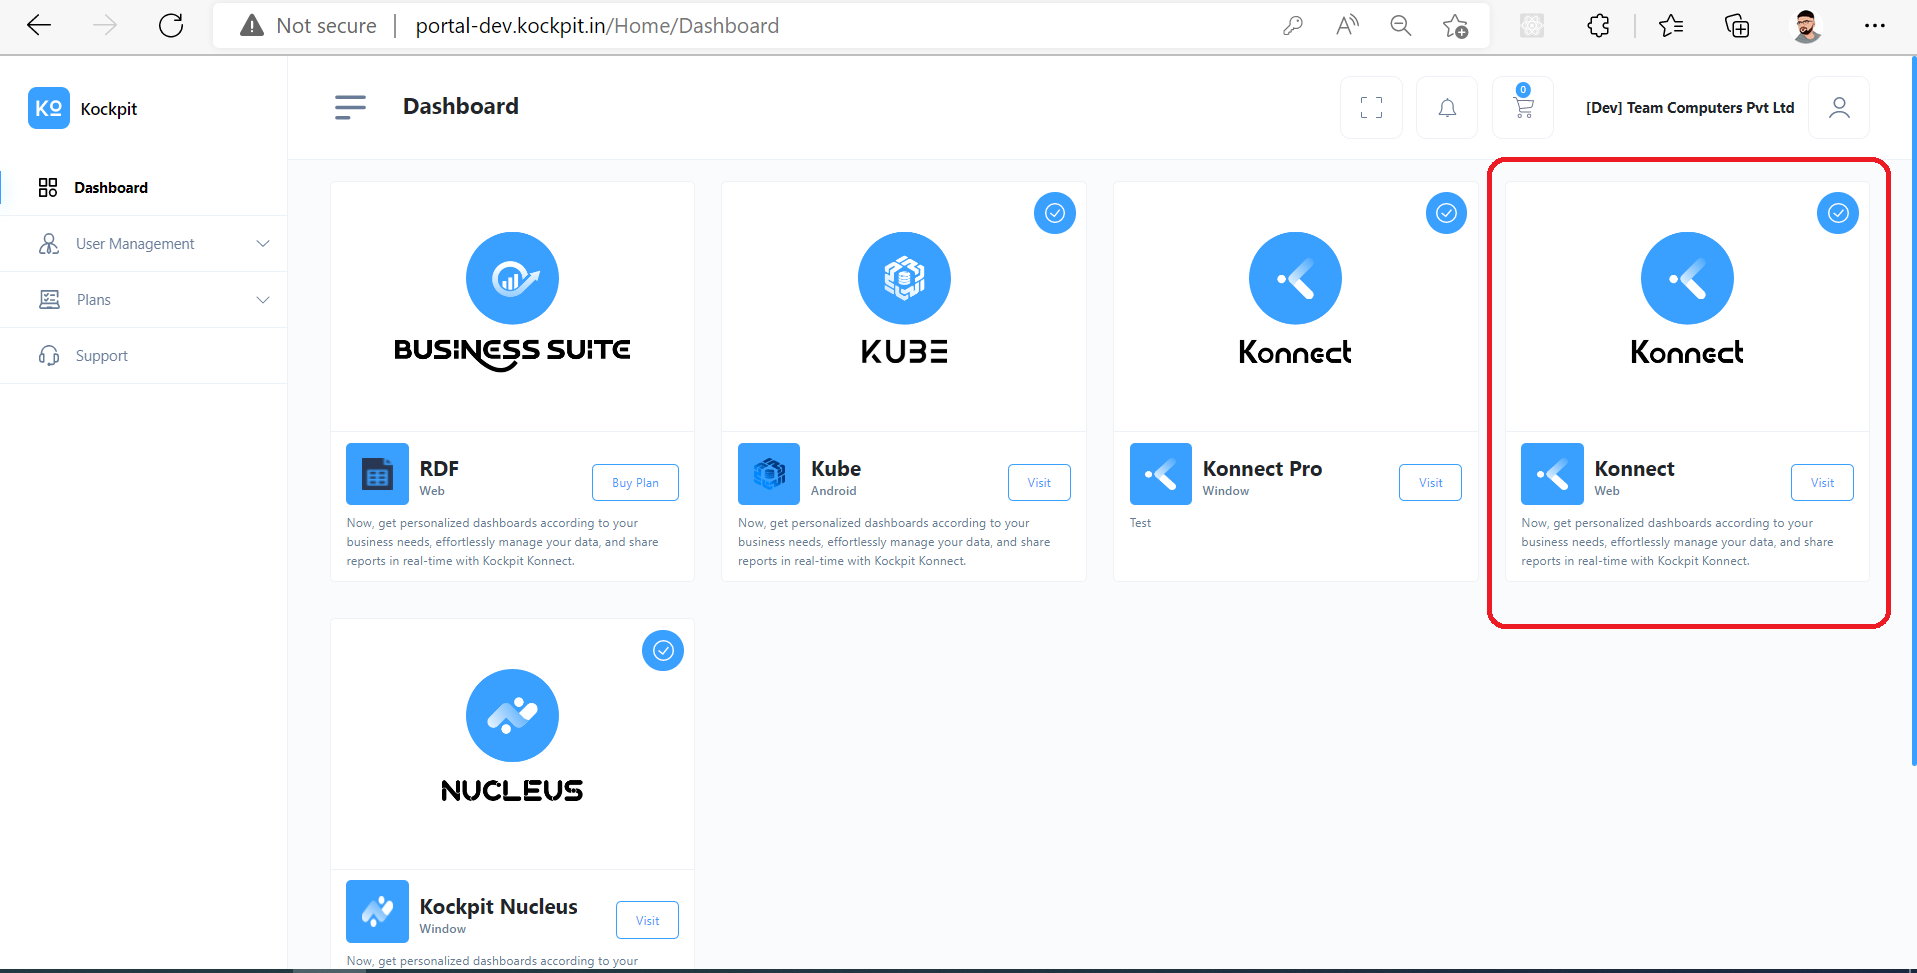Click the Nucleus round logo
The image size is (1917, 973).
(x=512, y=716)
